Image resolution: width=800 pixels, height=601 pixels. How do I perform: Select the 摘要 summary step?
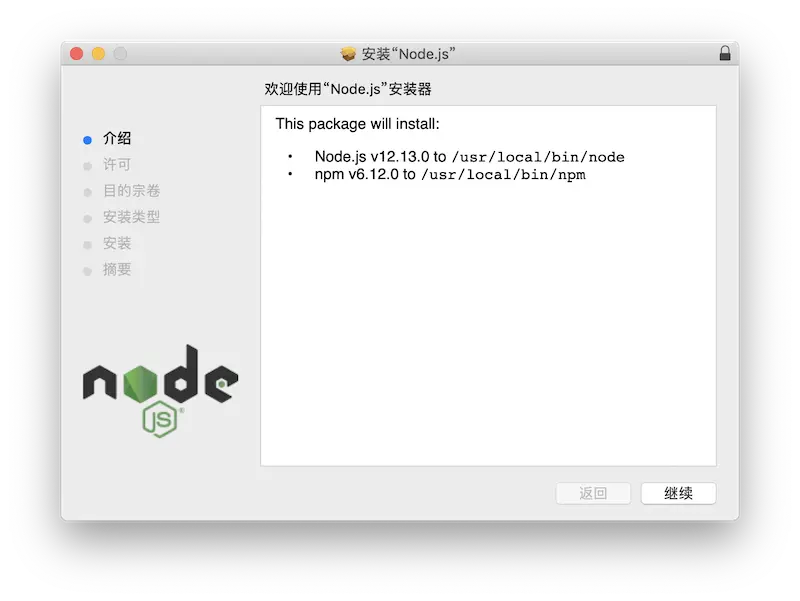pyautogui.click(x=117, y=269)
